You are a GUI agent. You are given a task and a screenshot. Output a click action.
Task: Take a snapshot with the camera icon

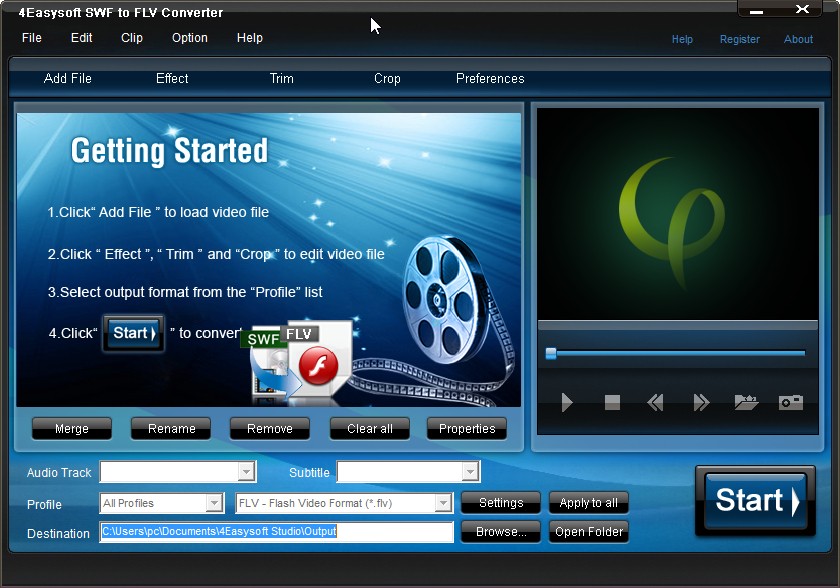(x=789, y=403)
